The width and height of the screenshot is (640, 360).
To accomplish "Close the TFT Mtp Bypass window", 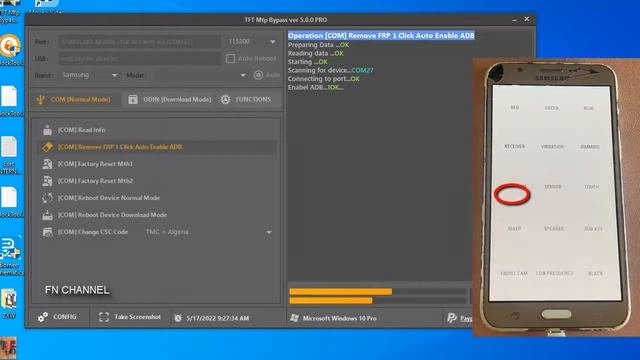I will [x=527, y=19].
